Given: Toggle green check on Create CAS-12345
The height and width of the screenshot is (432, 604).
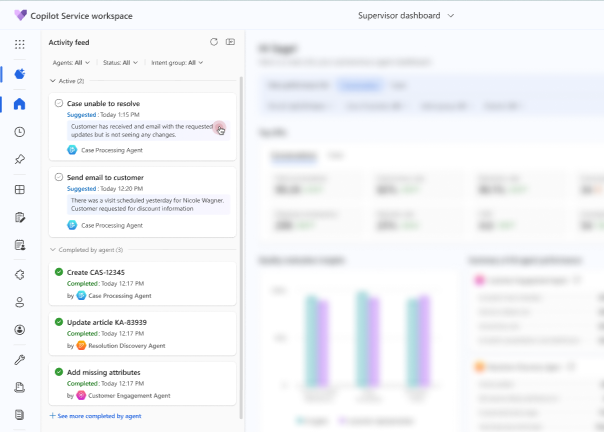Looking at the screenshot, I should 59,272.
